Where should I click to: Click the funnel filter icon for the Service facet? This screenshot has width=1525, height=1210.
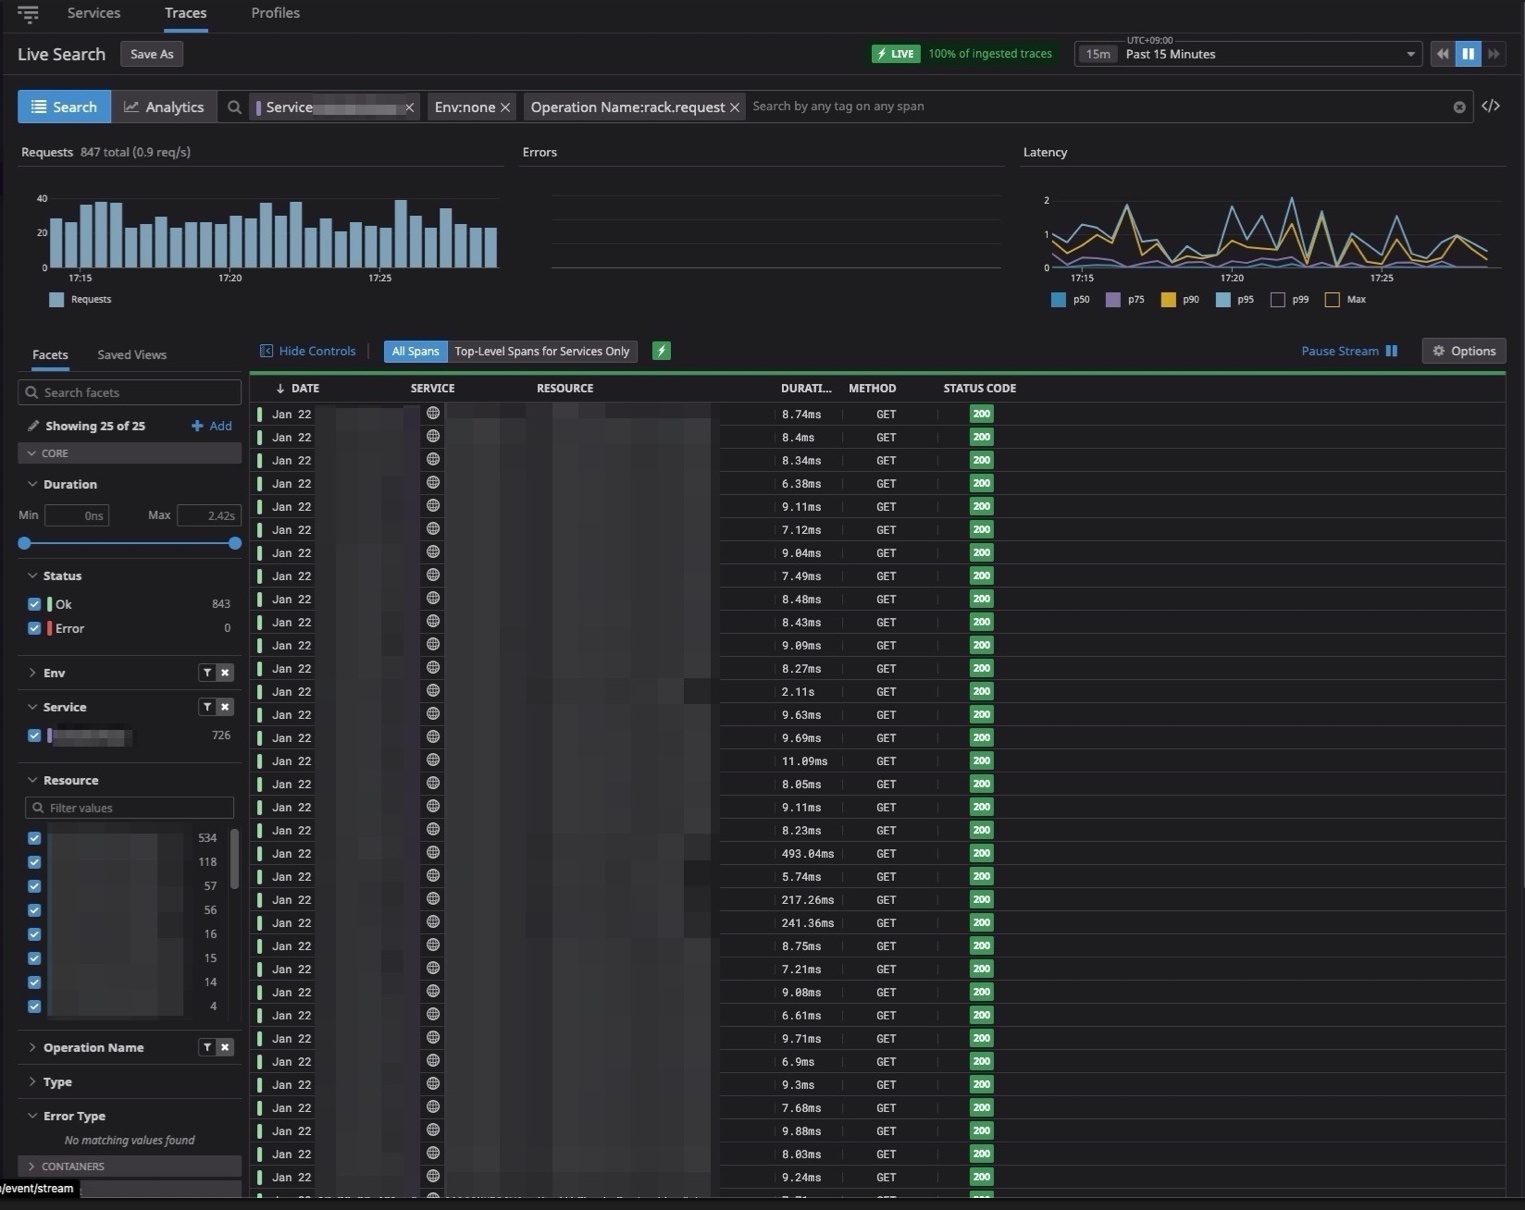(x=207, y=707)
